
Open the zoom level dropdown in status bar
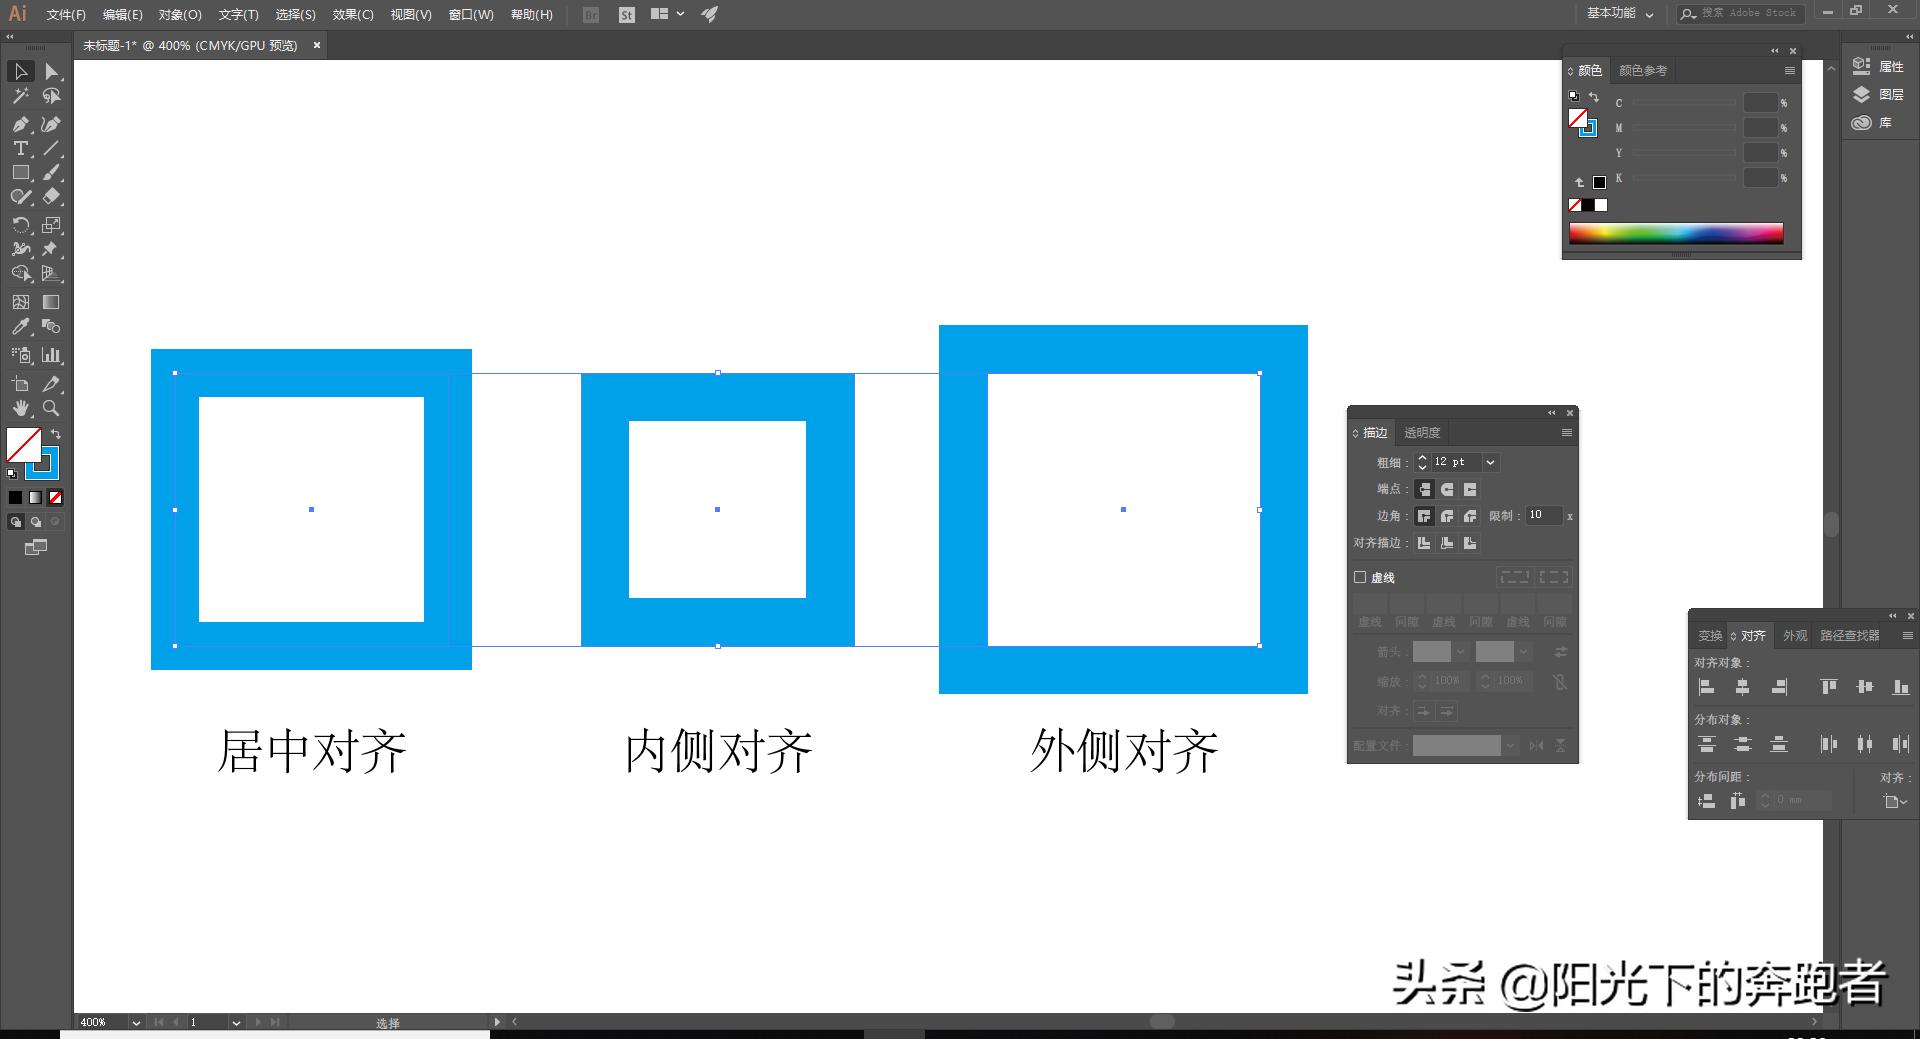(x=136, y=1022)
